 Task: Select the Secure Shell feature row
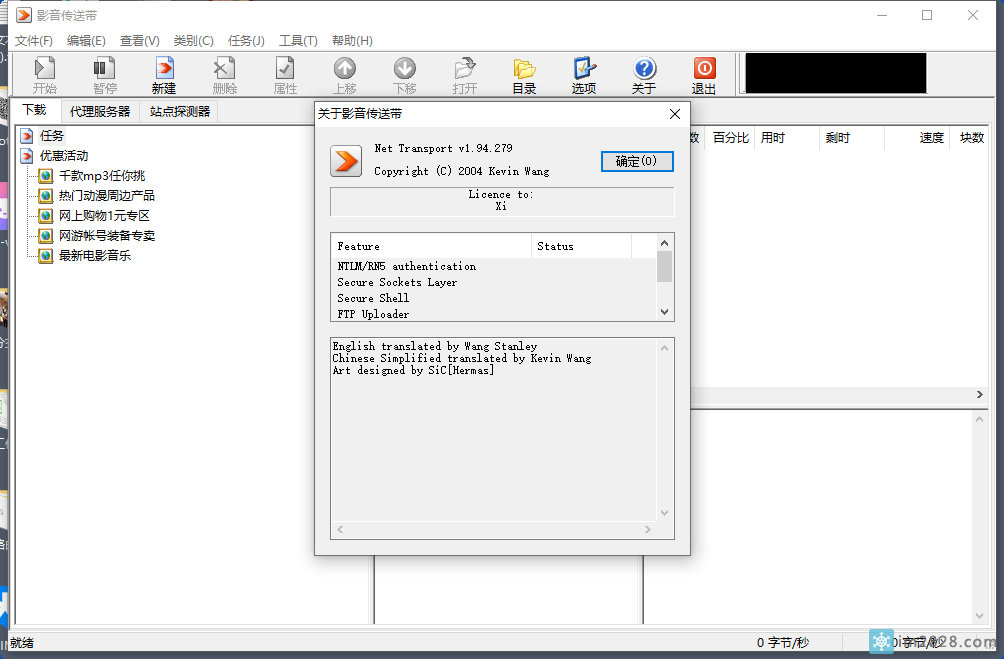[x=373, y=298]
